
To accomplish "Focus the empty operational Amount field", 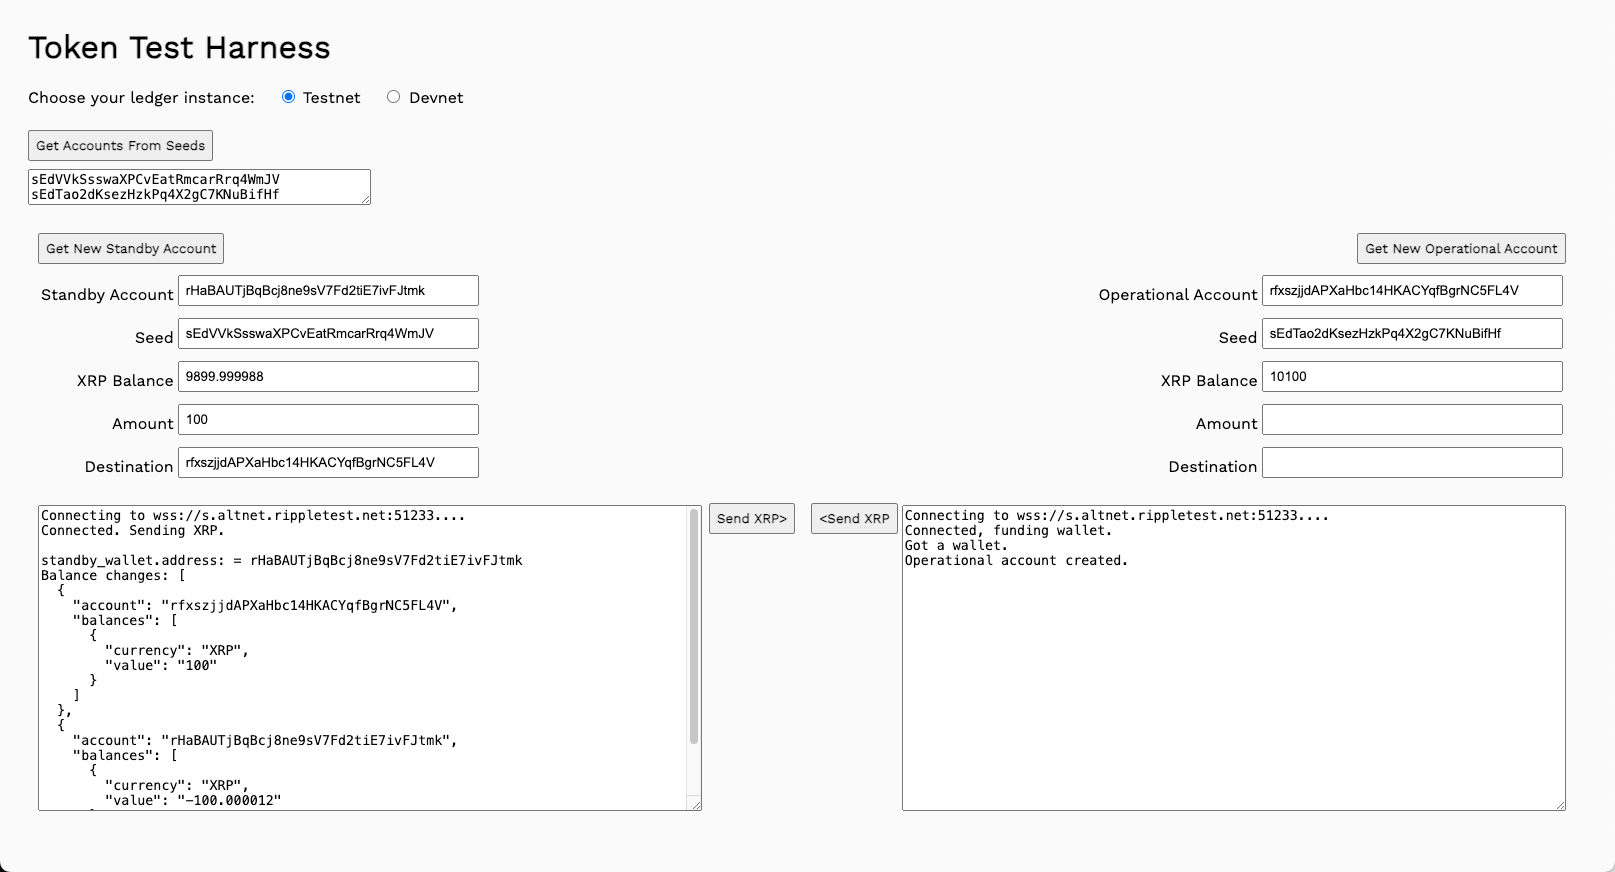I will (x=1411, y=420).
